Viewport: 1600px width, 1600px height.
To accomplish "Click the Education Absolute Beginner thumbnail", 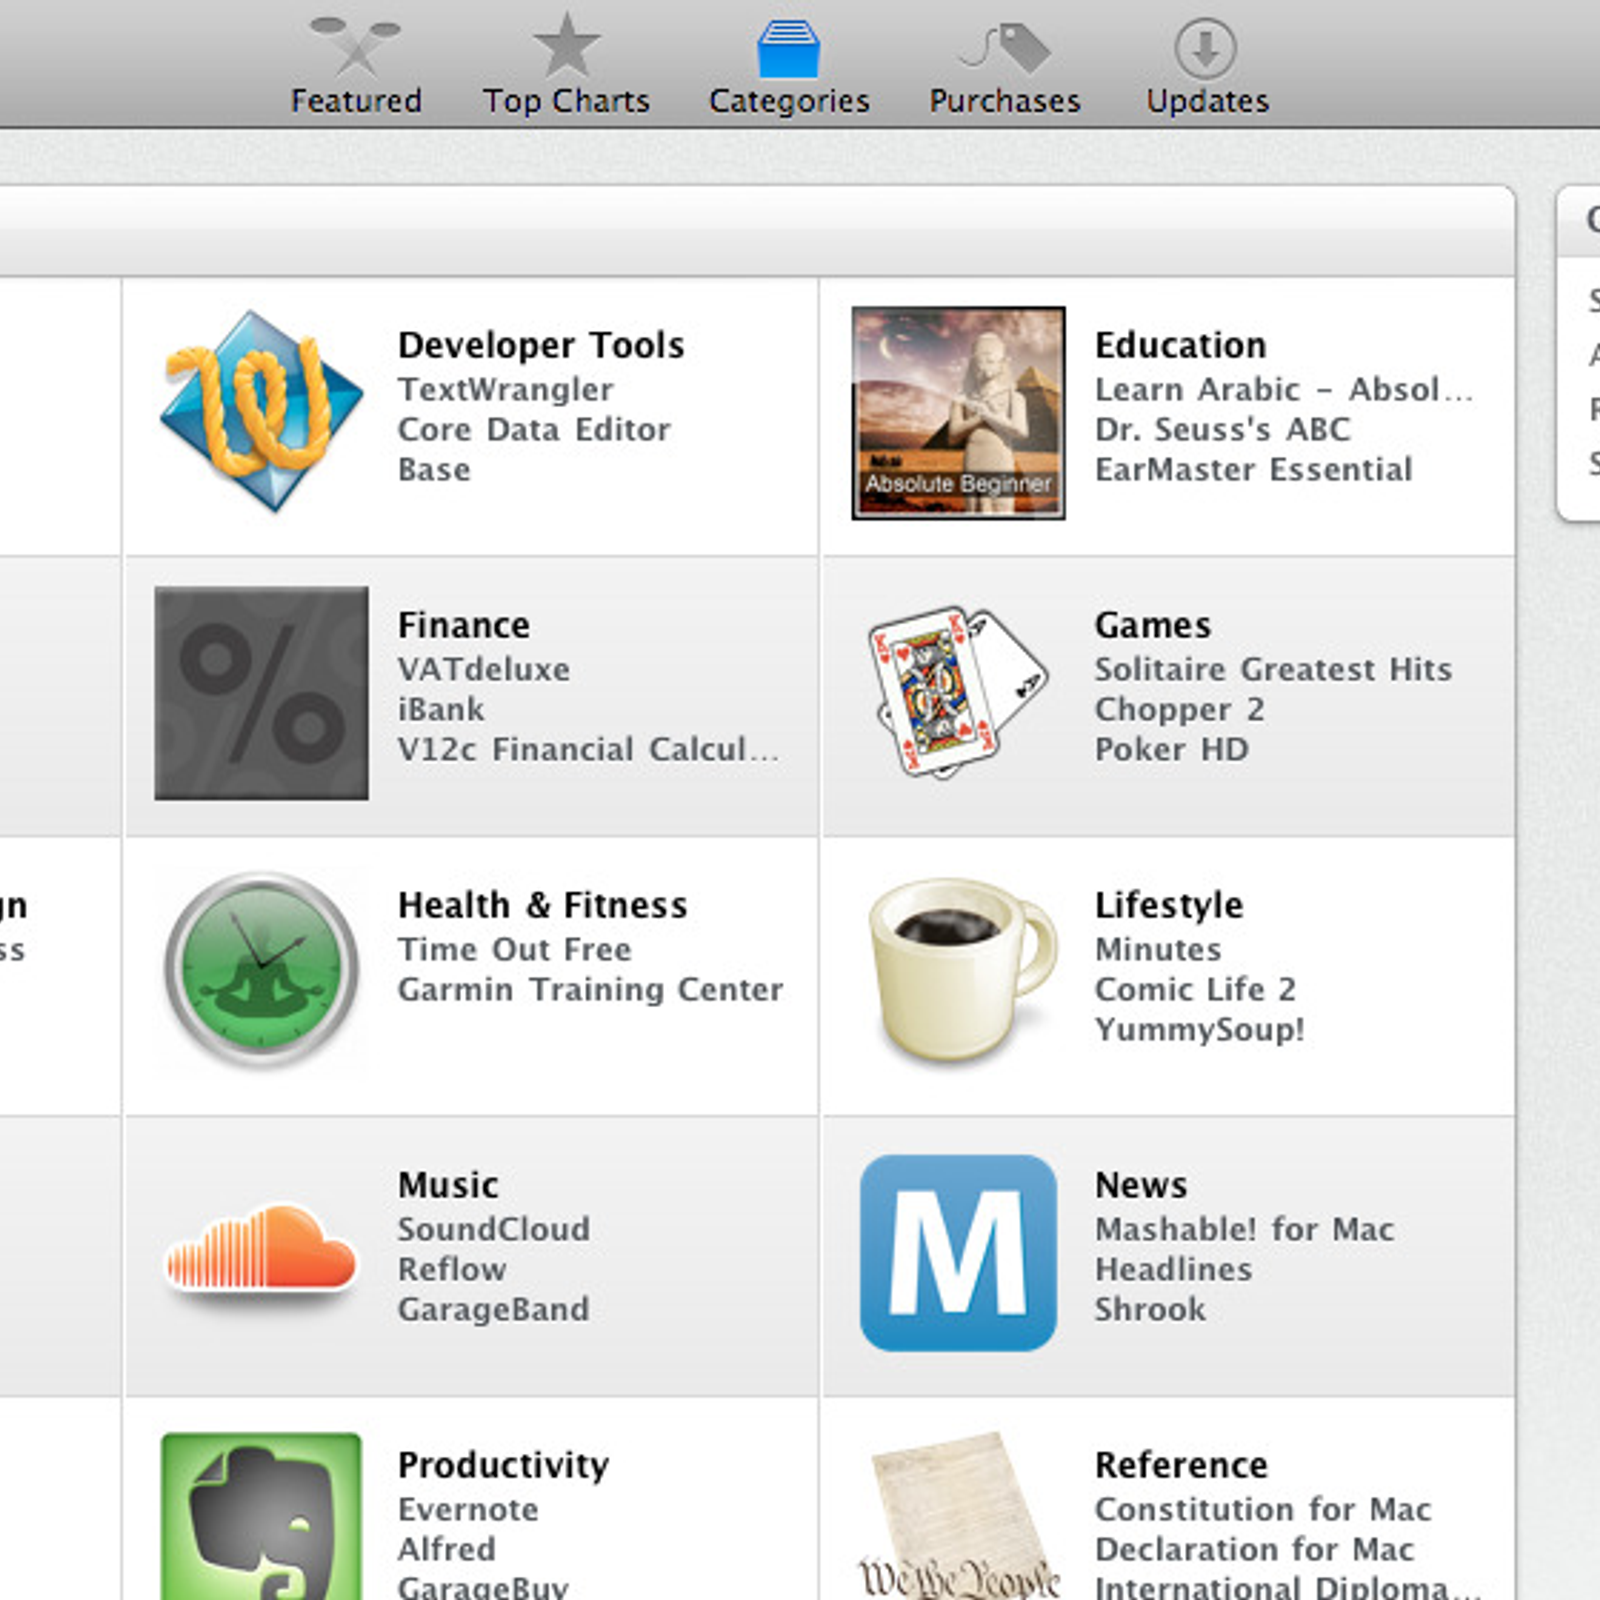I will pyautogui.click(x=958, y=413).
